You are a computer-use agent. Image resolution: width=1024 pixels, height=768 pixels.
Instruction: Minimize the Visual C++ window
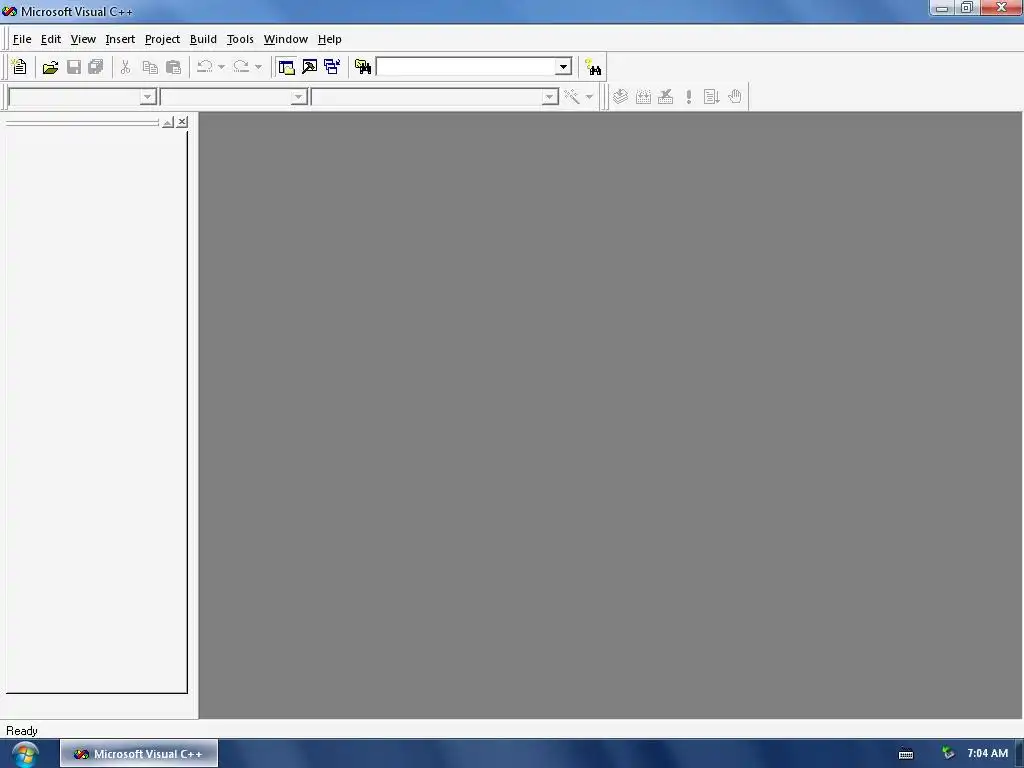click(x=942, y=8)
